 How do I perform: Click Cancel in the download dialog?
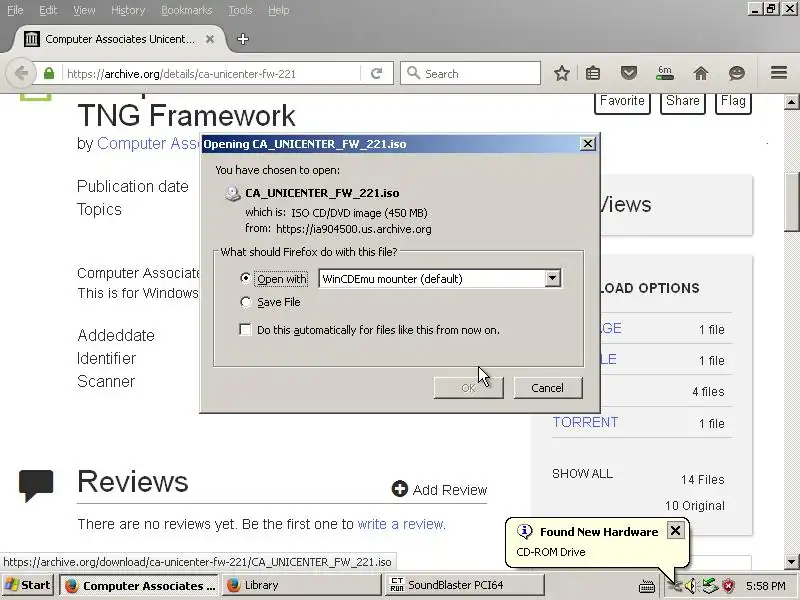click(x=547, y=388)
